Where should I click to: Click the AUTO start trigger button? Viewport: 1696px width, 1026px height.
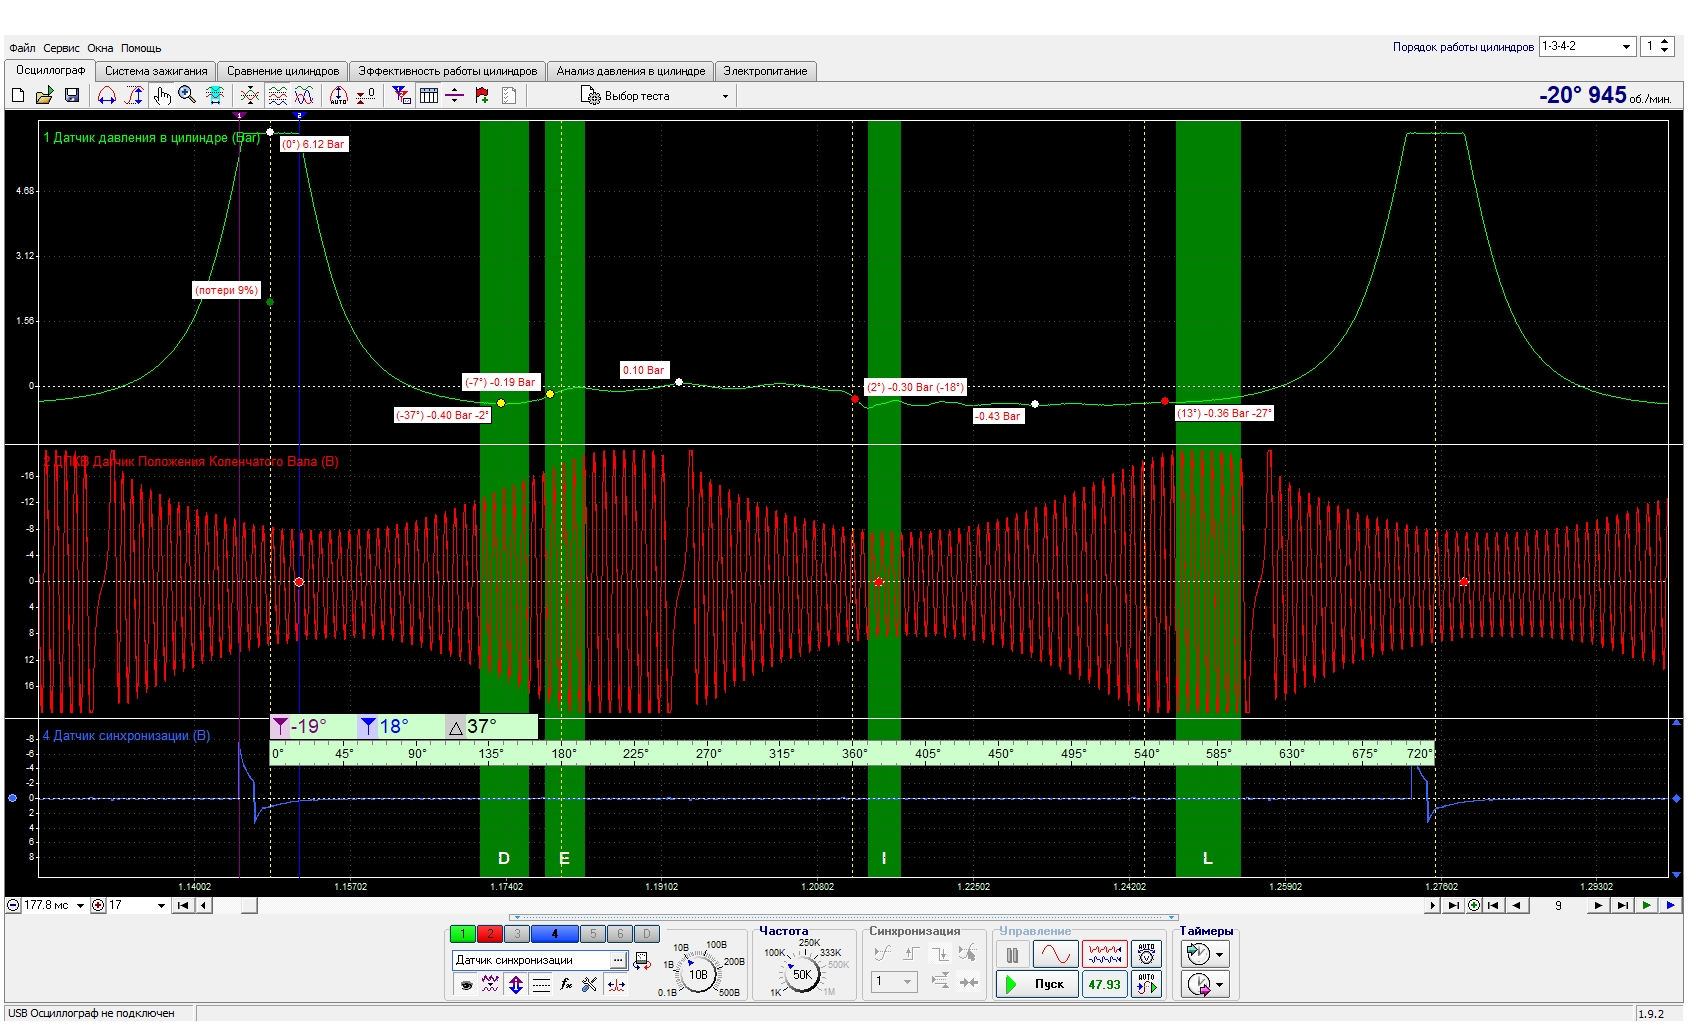(1147, 984)
